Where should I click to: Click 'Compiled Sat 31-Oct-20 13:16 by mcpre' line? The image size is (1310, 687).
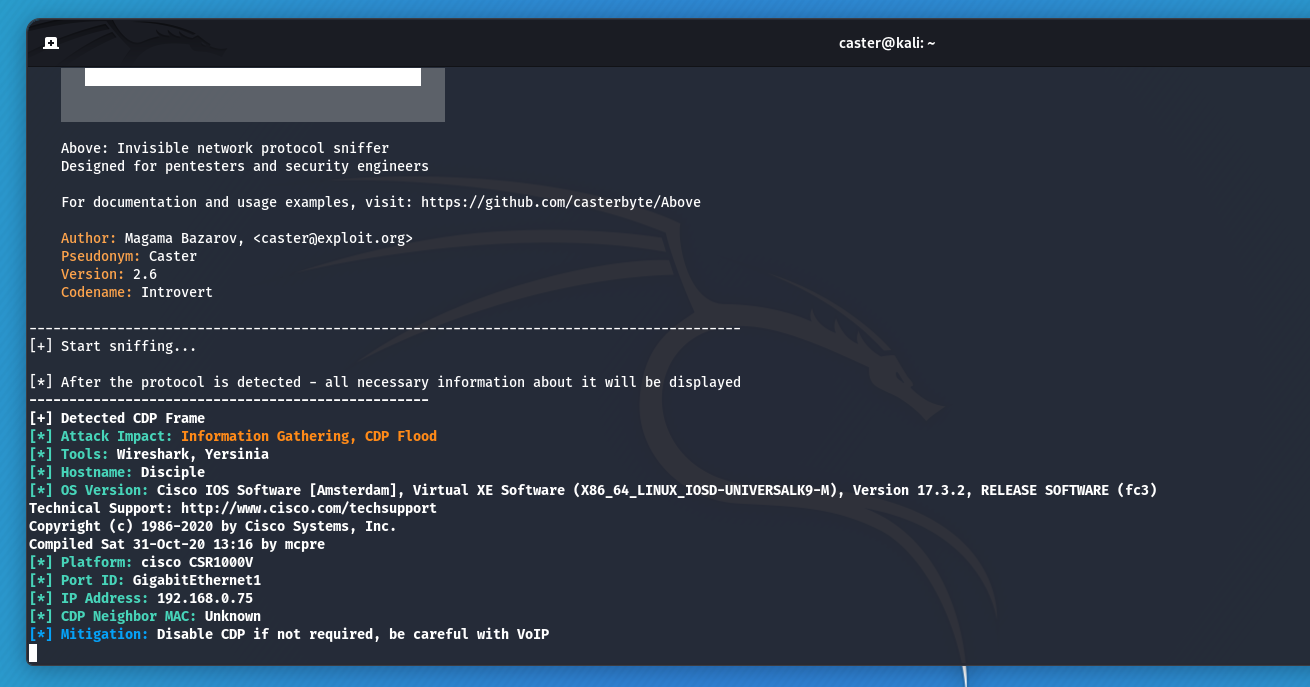pyautogui.click(x=177, y=544)
